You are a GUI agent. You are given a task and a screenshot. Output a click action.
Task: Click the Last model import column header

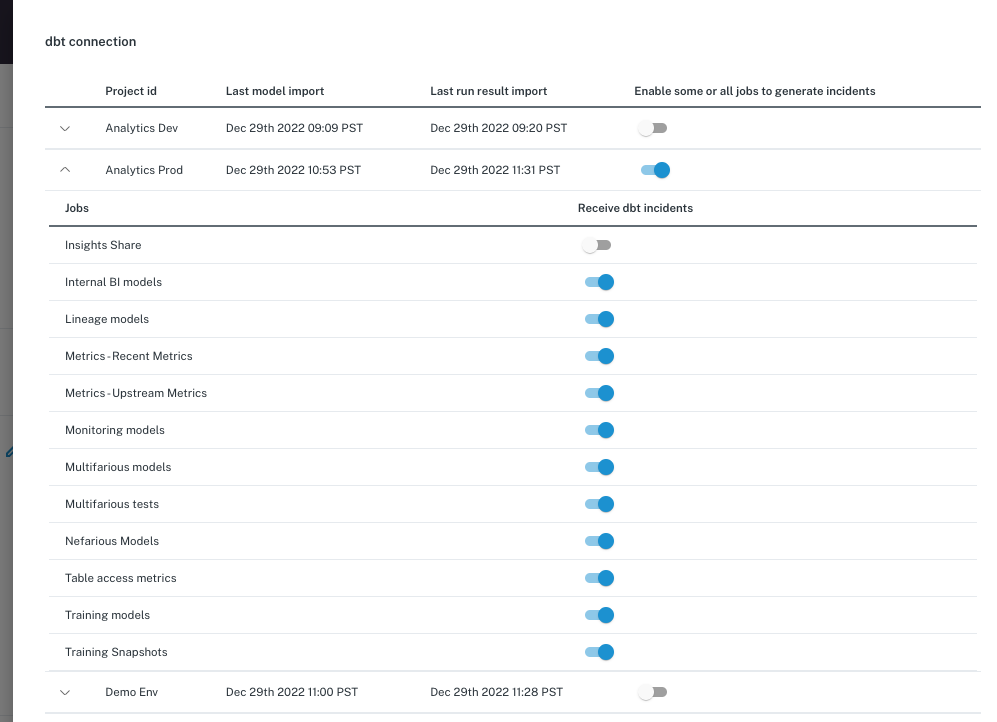point(275,91)
